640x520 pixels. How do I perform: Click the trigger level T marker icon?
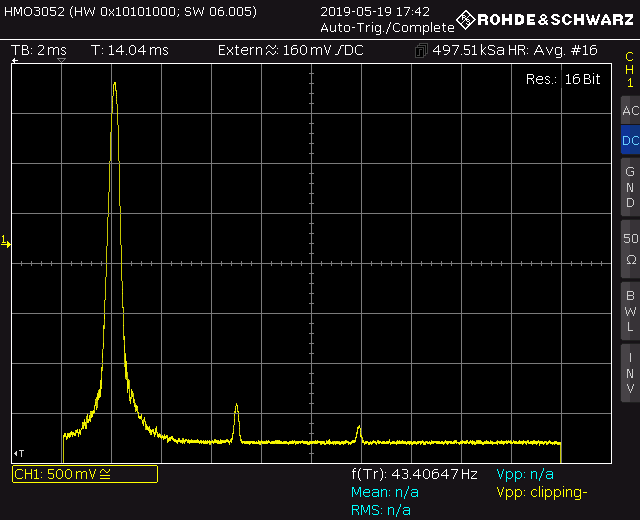(x=18, y=453)
